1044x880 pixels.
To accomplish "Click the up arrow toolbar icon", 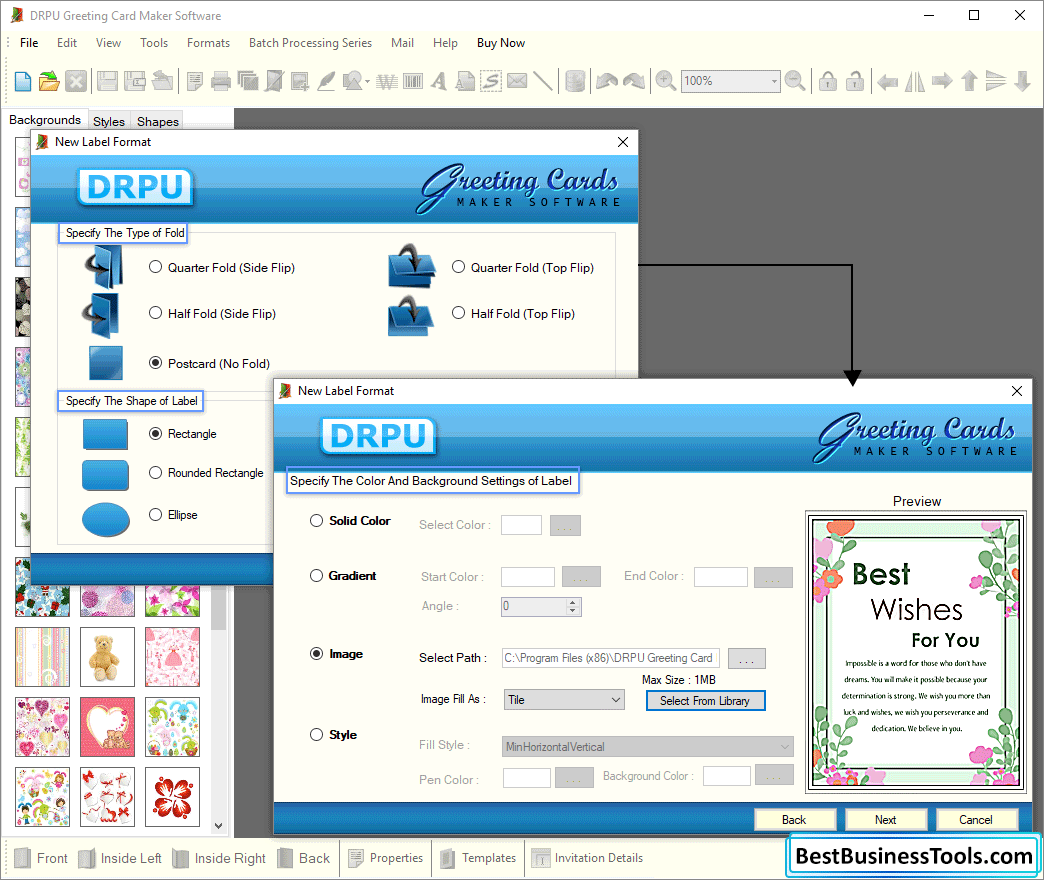I will click(x=969, y=81).
